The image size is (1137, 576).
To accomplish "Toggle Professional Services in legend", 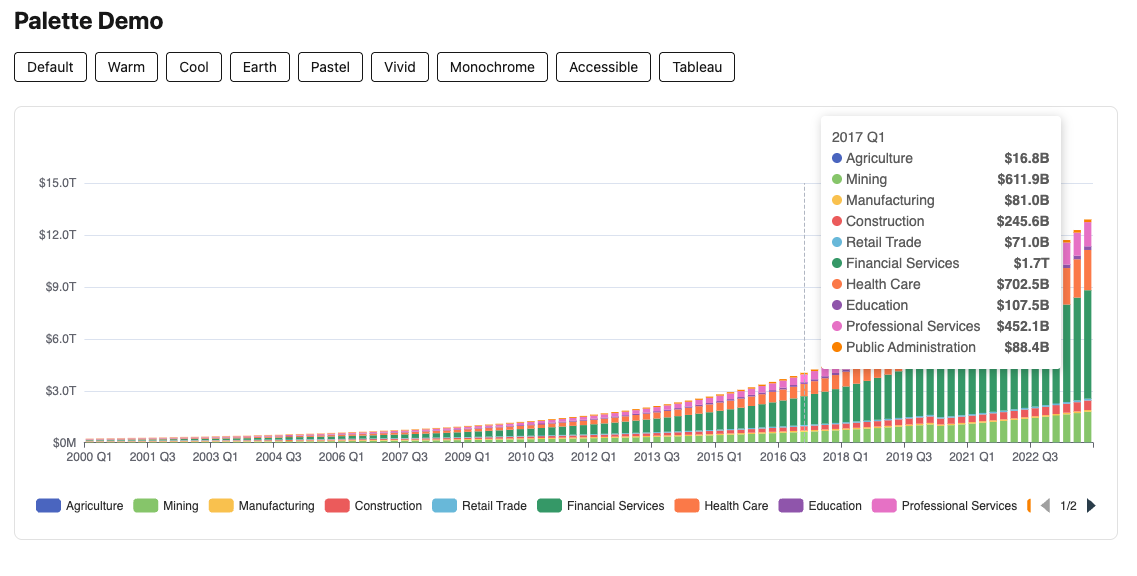I will [945, 506].
